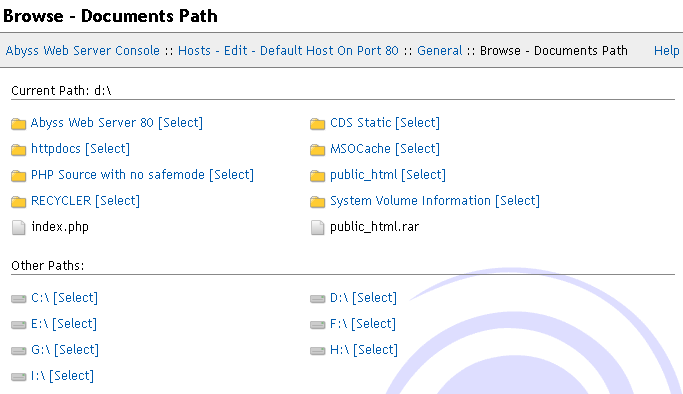Open System Volume Information folder
Image resolution: width=683 pixels, height=394 pixels.
point(410,201)
